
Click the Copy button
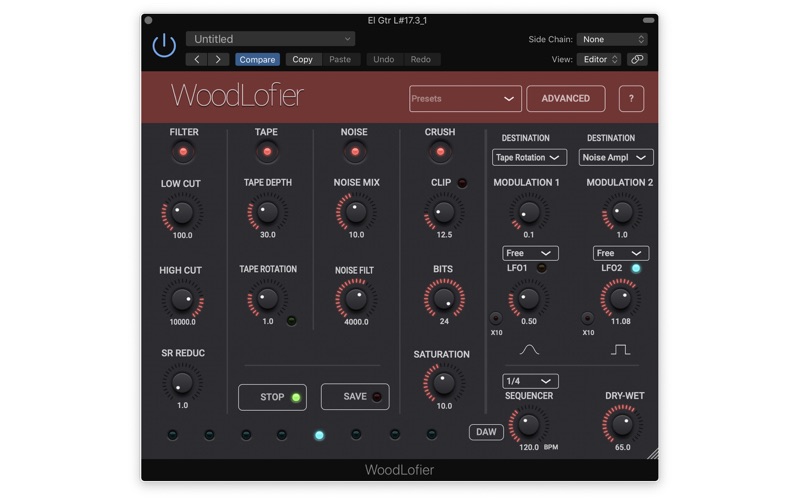pos(303,59)
